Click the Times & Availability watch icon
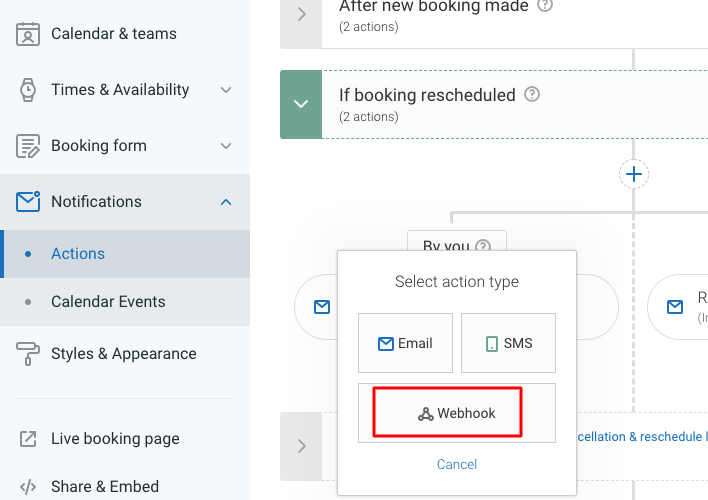The image size is (708, 500). 28,90
